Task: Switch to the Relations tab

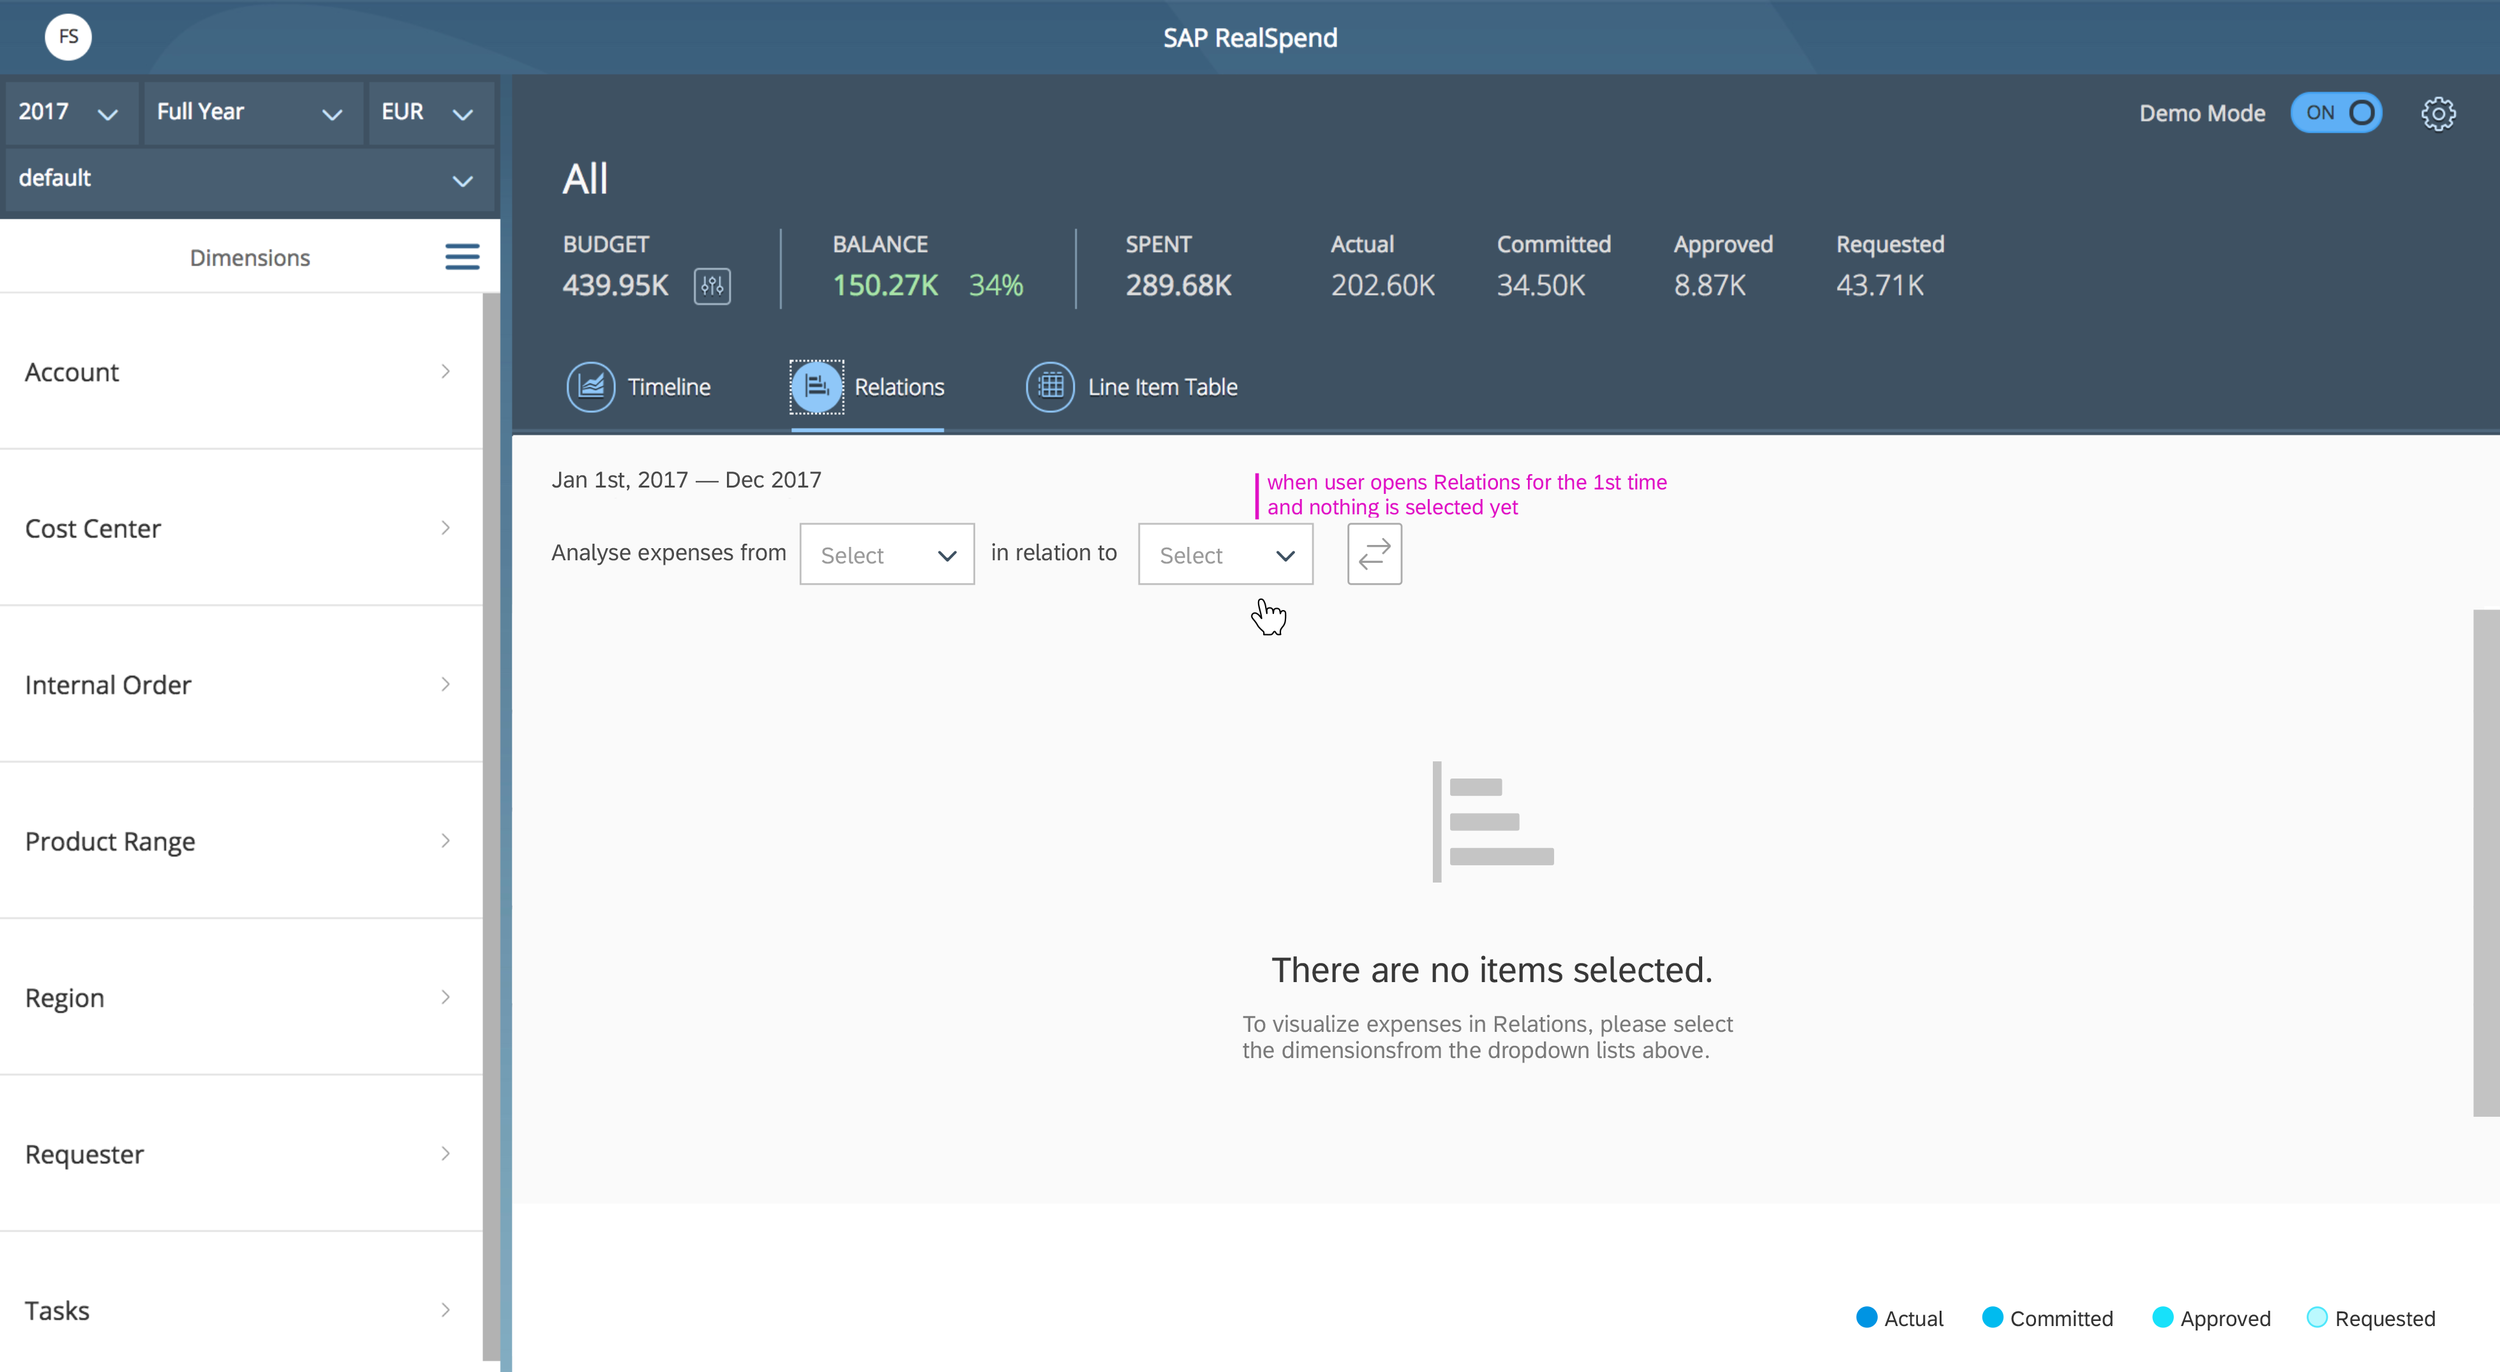Action: [867, 387]
